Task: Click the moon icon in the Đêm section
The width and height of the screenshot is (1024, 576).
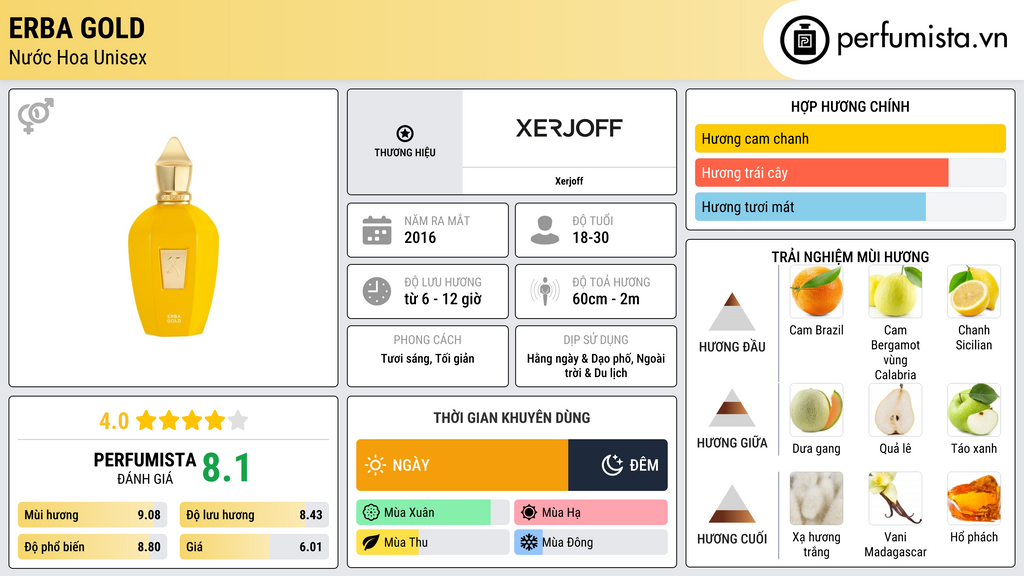Action: pos(612,465)
